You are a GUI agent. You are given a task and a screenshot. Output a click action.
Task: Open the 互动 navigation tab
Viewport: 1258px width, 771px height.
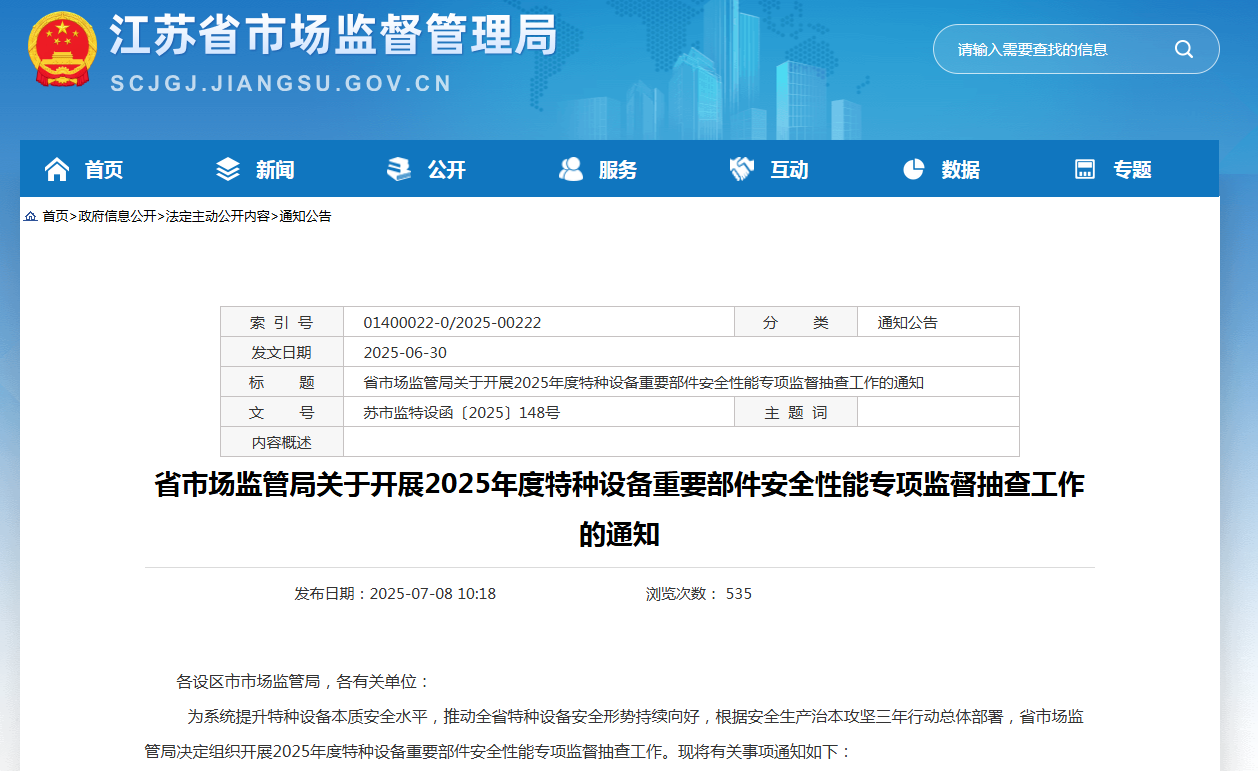789,170
